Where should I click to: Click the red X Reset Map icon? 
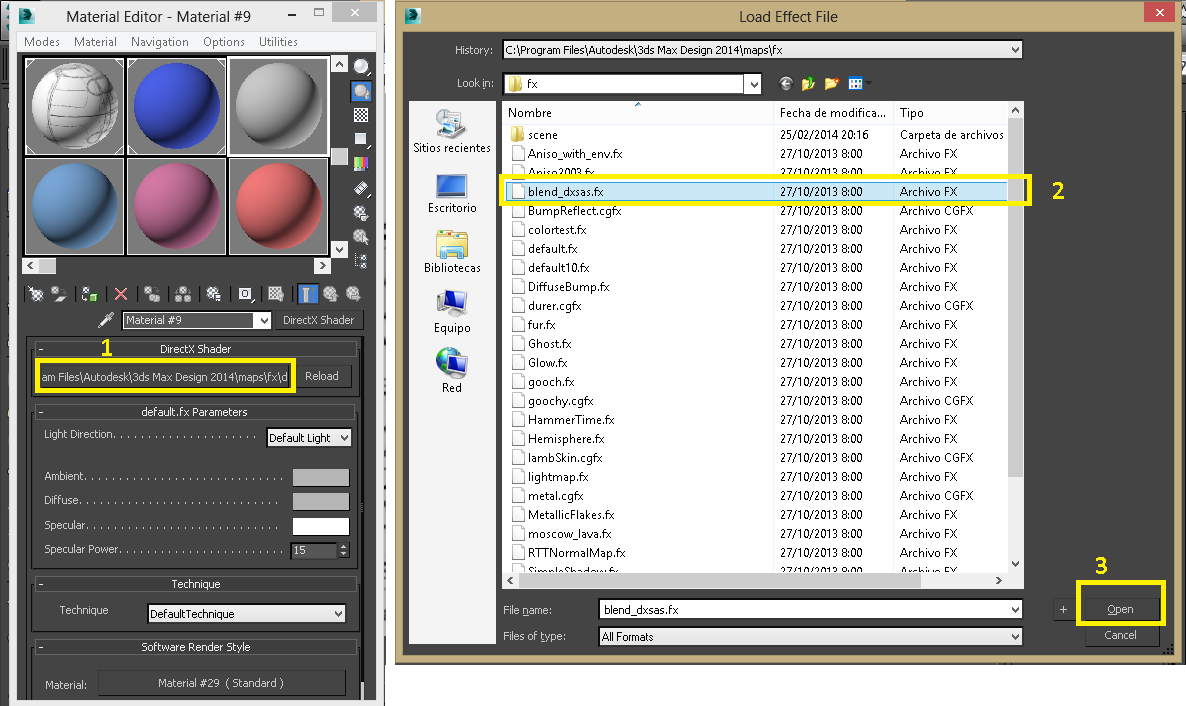tap(120, 294)
